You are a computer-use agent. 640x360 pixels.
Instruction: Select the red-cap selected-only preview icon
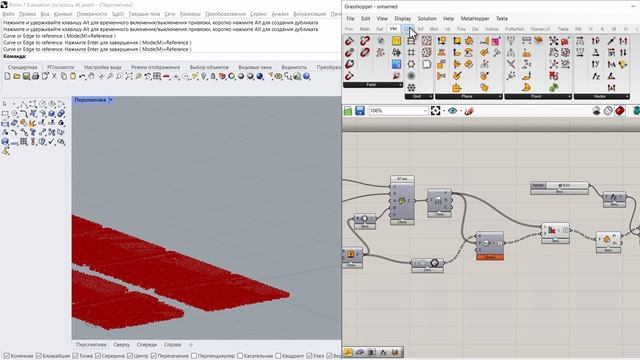click(x=620, y=111)
